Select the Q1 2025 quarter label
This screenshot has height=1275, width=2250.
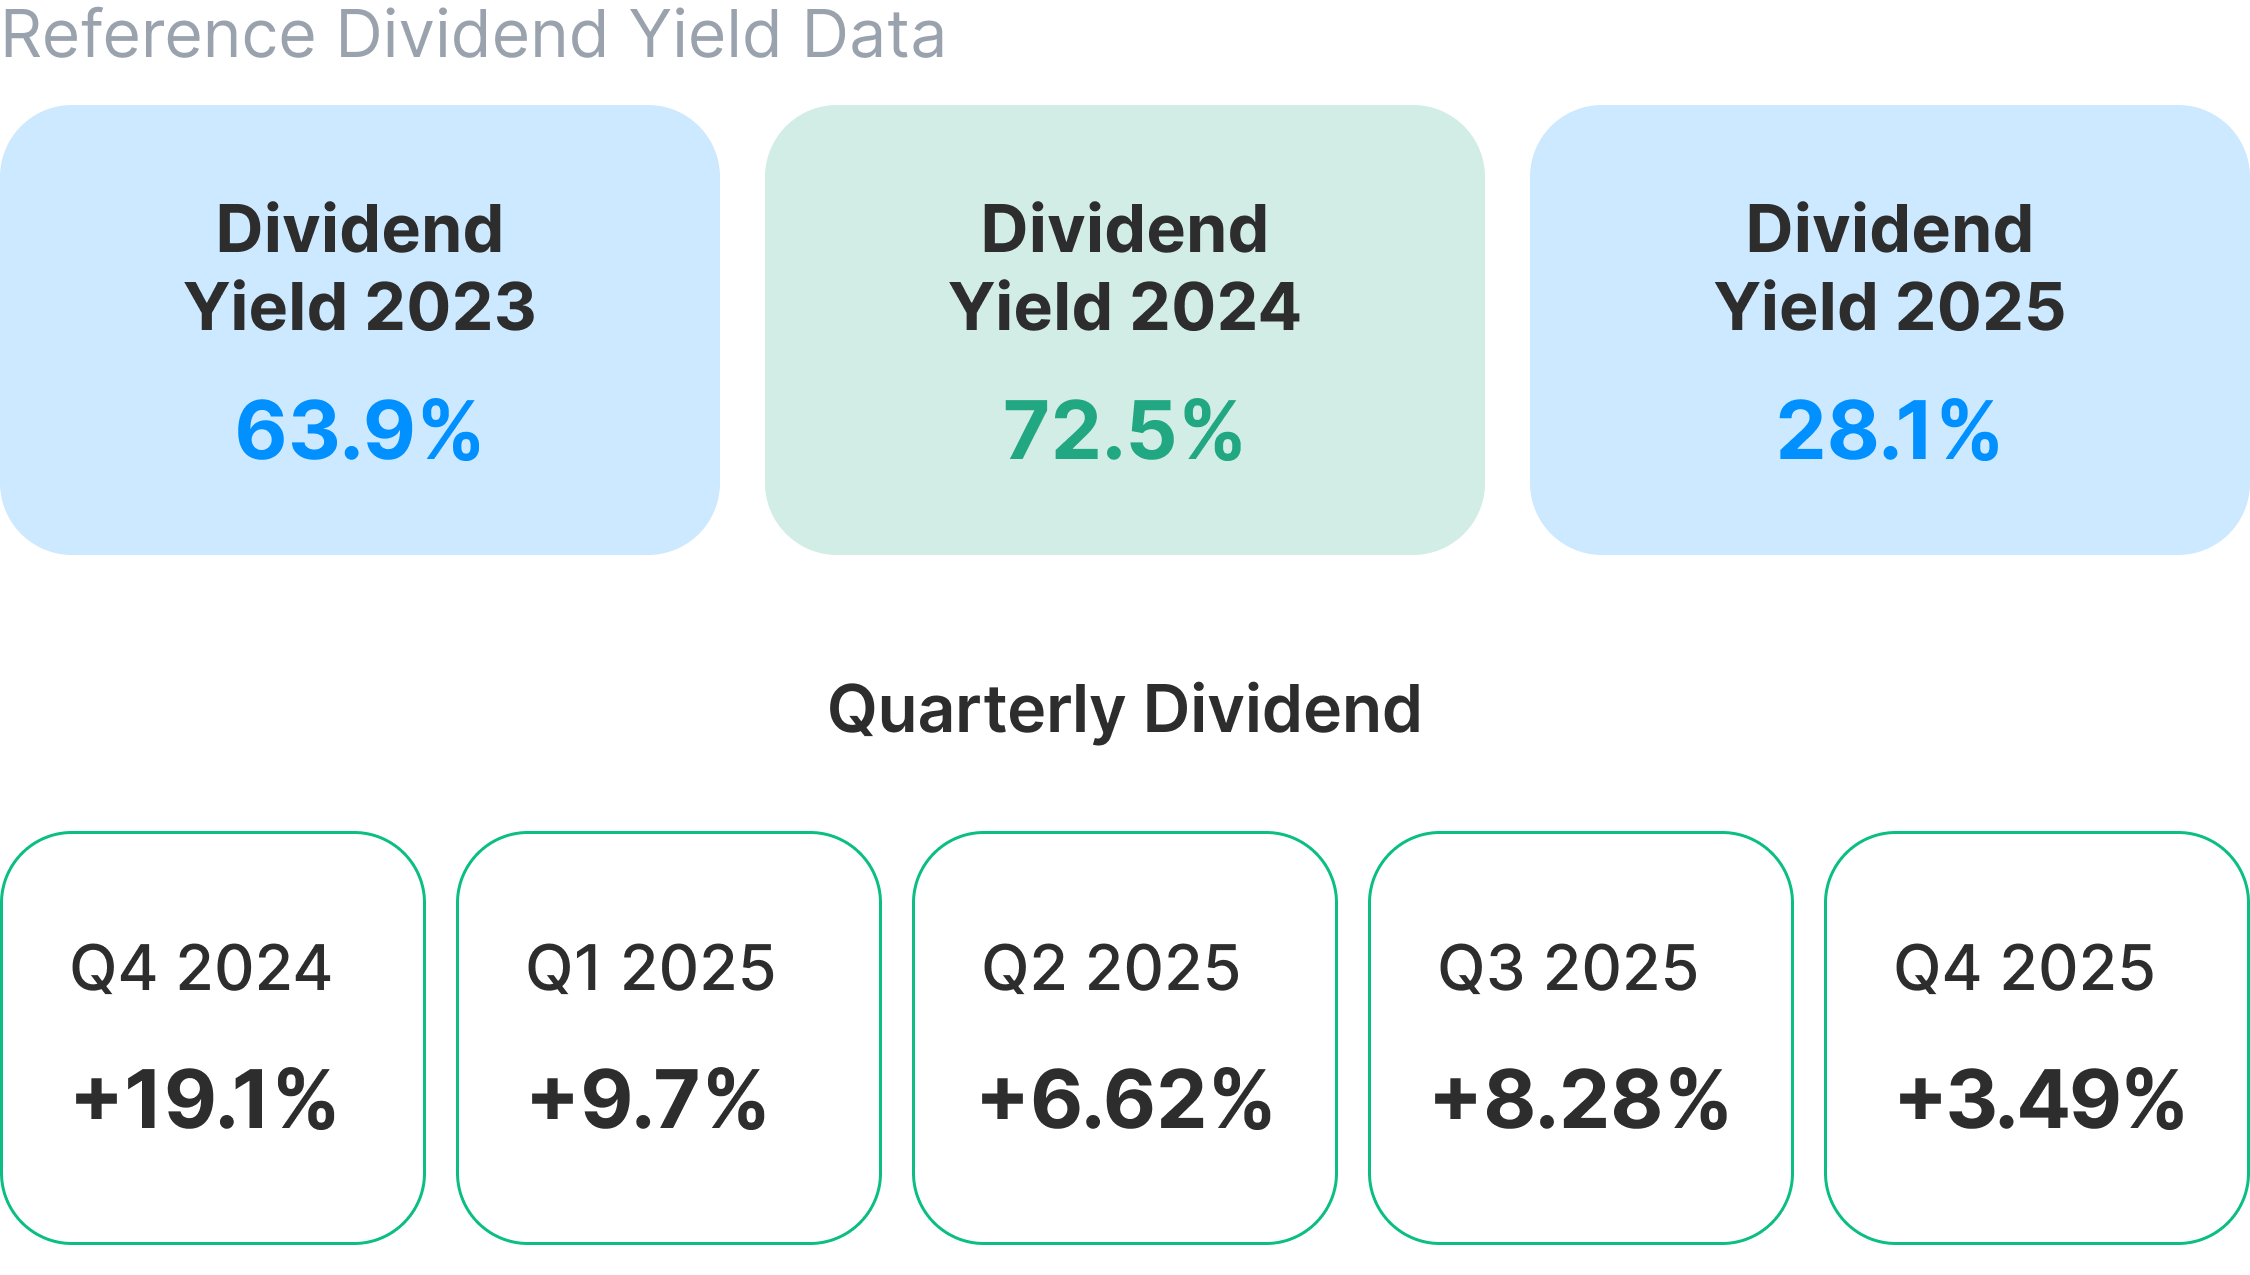coord(651,968)
